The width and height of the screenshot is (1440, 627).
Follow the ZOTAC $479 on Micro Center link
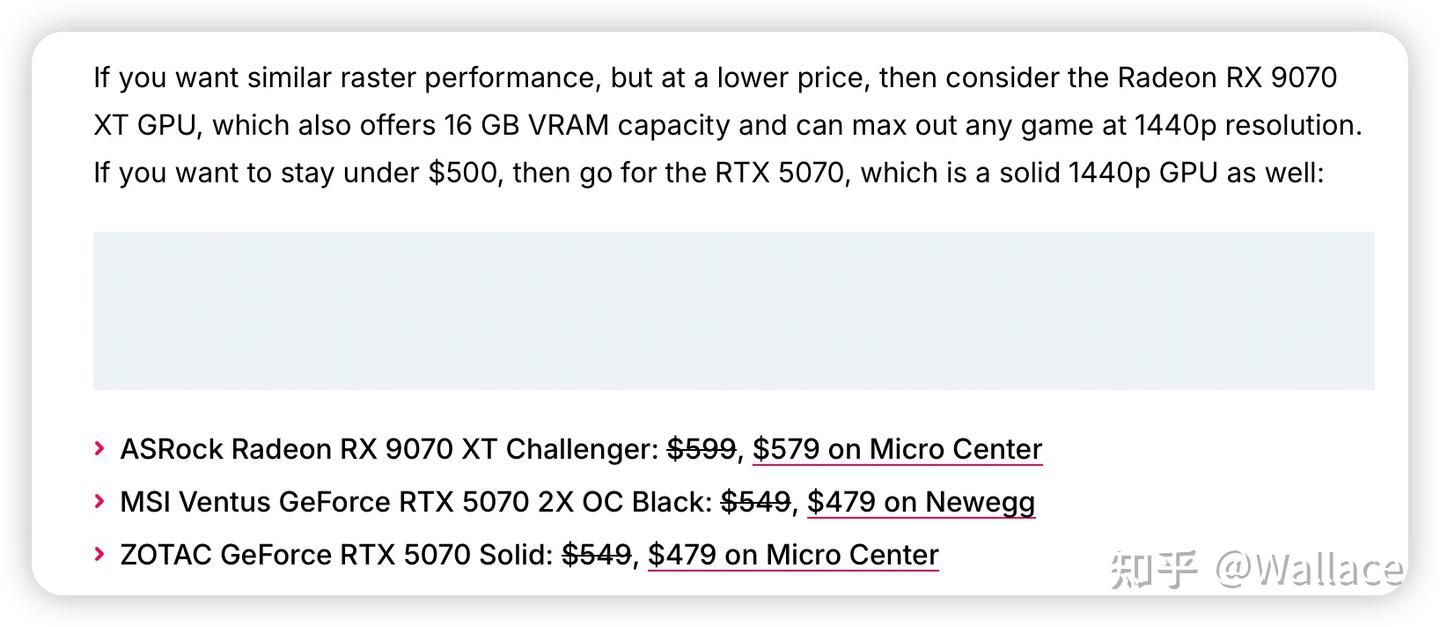[x=793, y=555]
